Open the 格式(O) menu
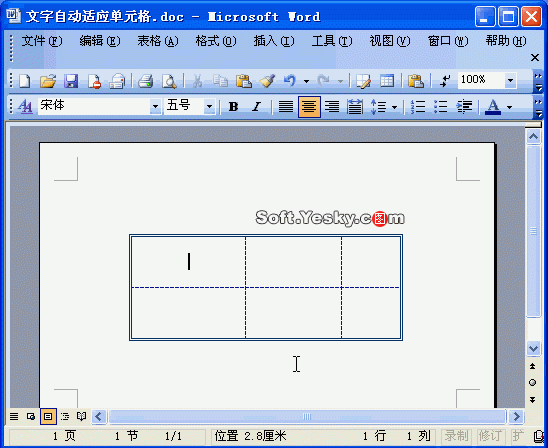 click(216, 41)
